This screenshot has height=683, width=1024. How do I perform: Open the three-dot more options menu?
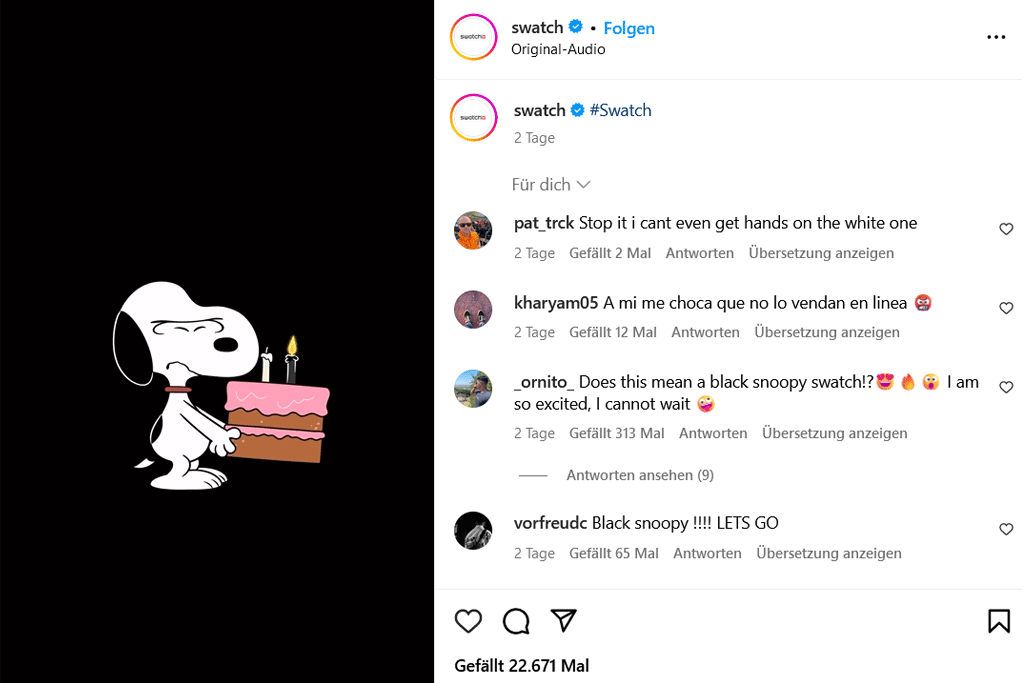996,37
